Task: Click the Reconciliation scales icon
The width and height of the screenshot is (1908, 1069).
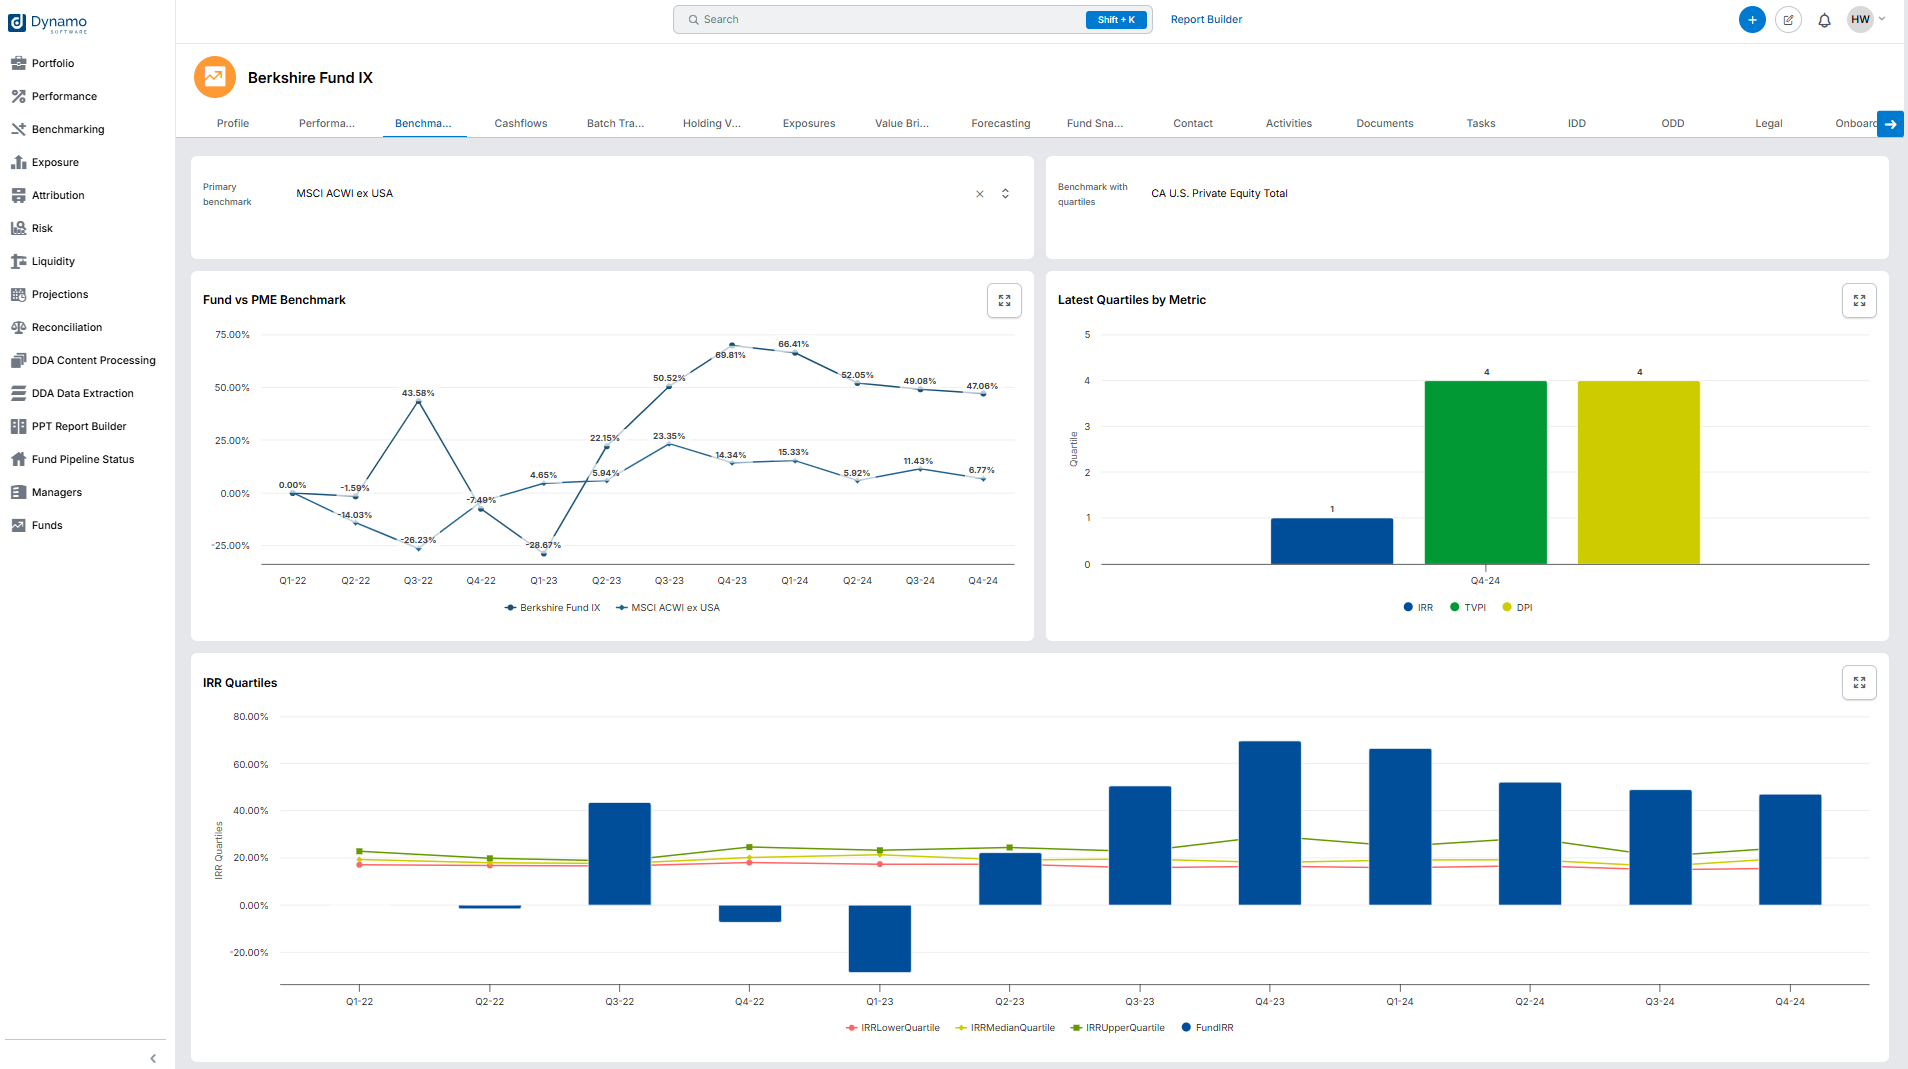Action: click(18, 327)
